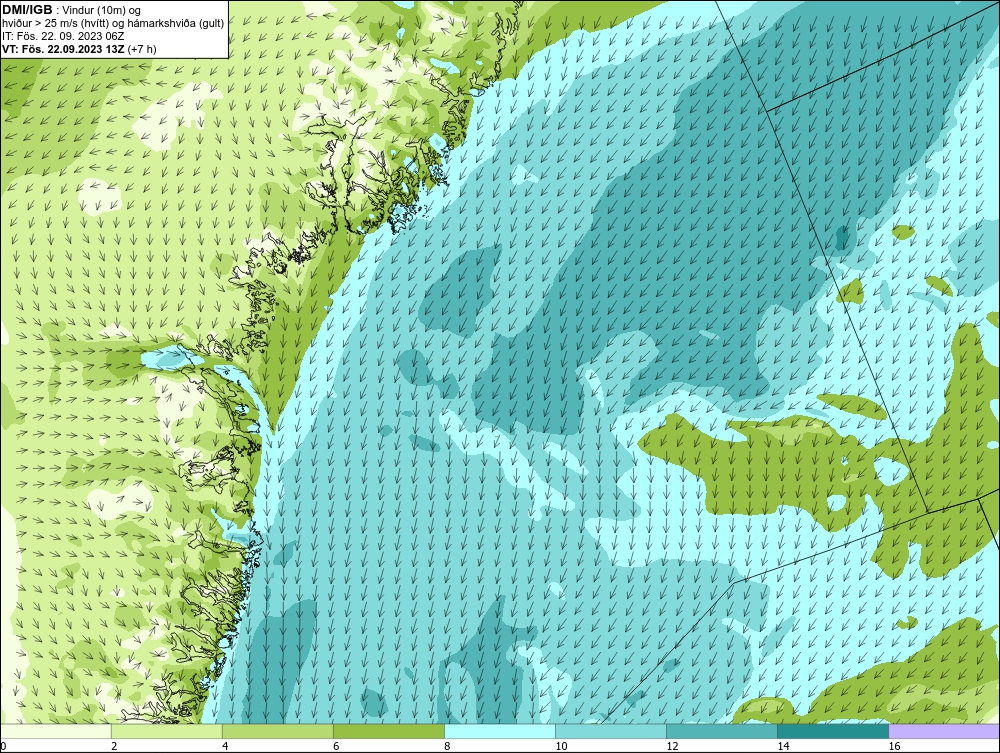The image size is (1000, 753).
Task: Click the '(+7 h)' forecast offset text
Action: 142,49
